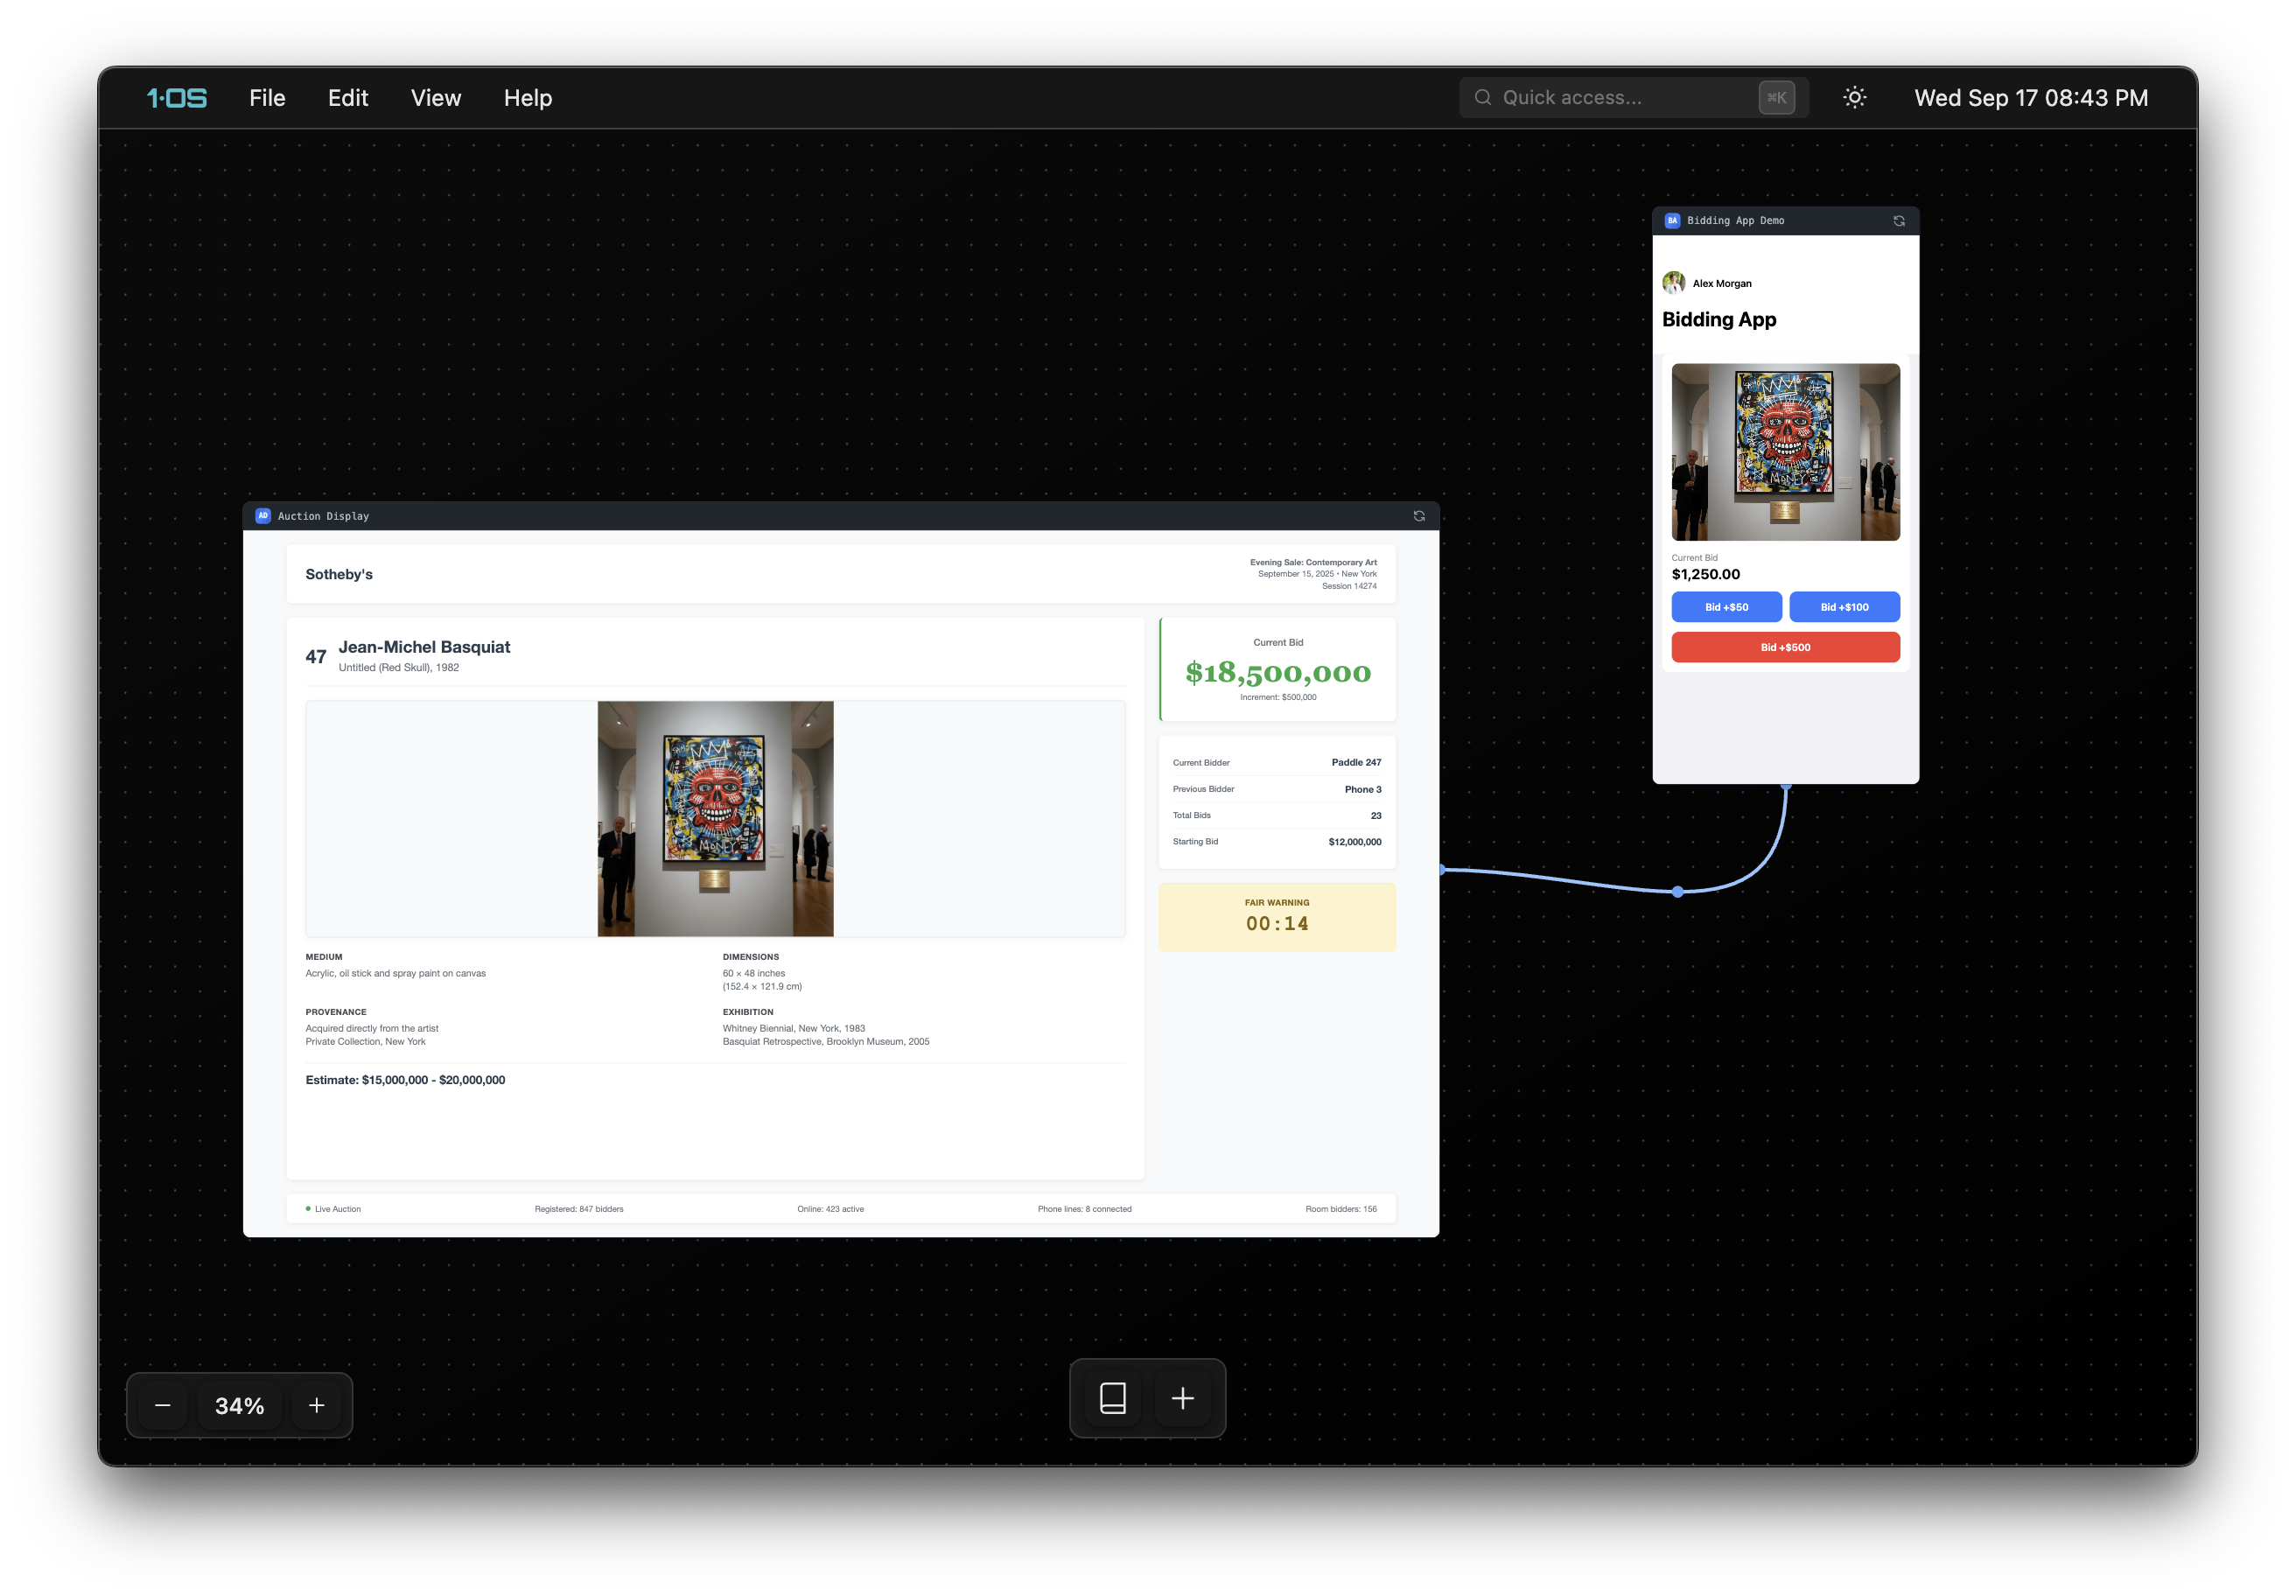This screenshot has height=1596, width=2296.
Task: Click the AD badge in Auction Display title
Action: tap(263, 516)
